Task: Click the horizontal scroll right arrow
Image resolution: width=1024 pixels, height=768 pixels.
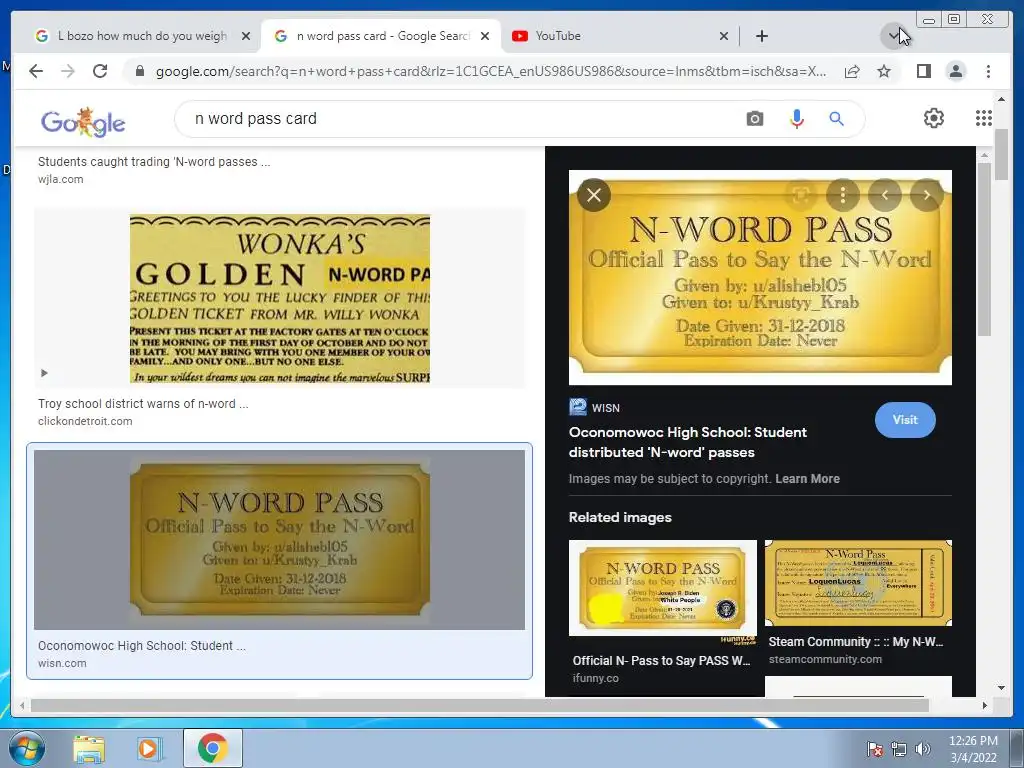Action: coord(984,705)
